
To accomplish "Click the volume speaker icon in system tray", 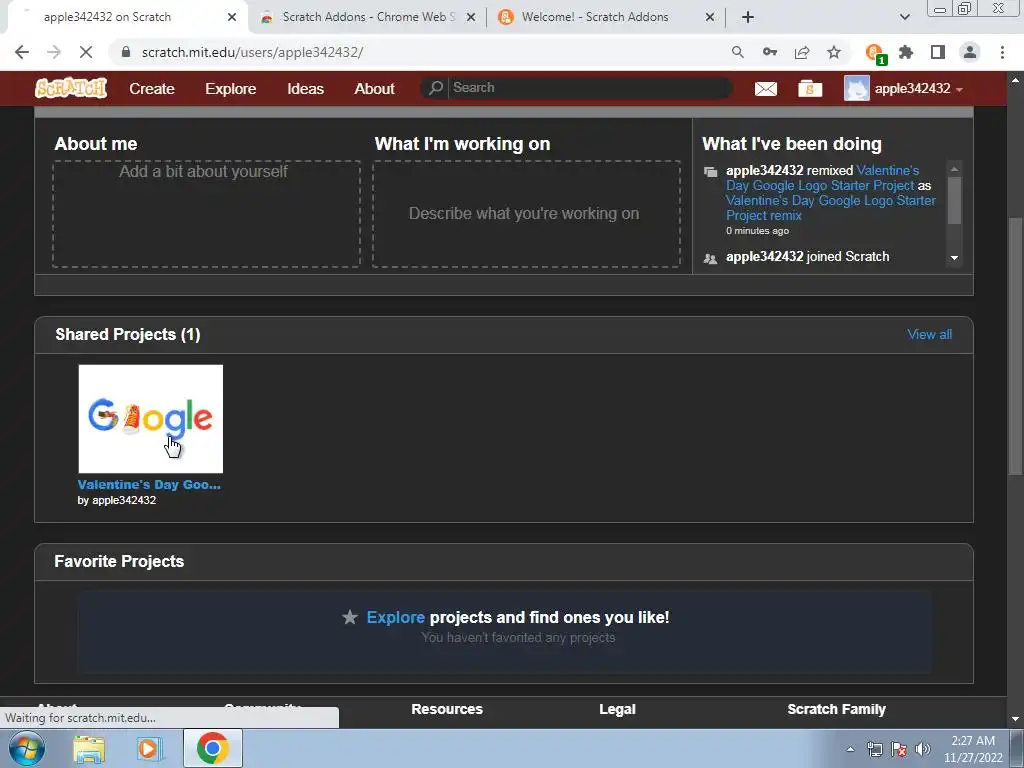I will 922,749.
